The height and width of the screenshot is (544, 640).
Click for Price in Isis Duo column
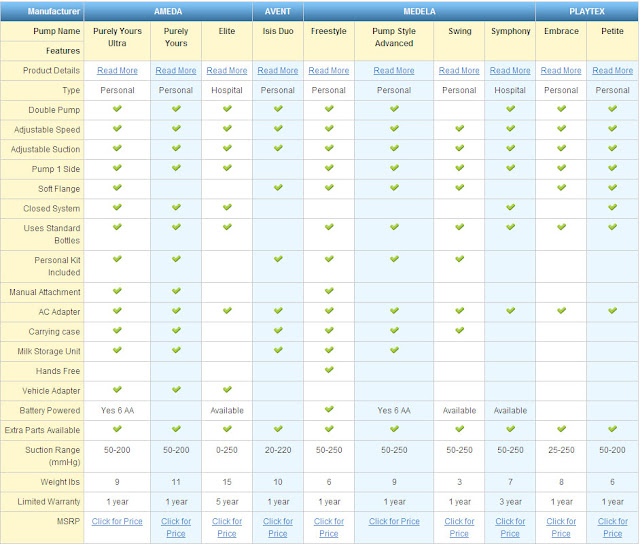click(278, 528)
